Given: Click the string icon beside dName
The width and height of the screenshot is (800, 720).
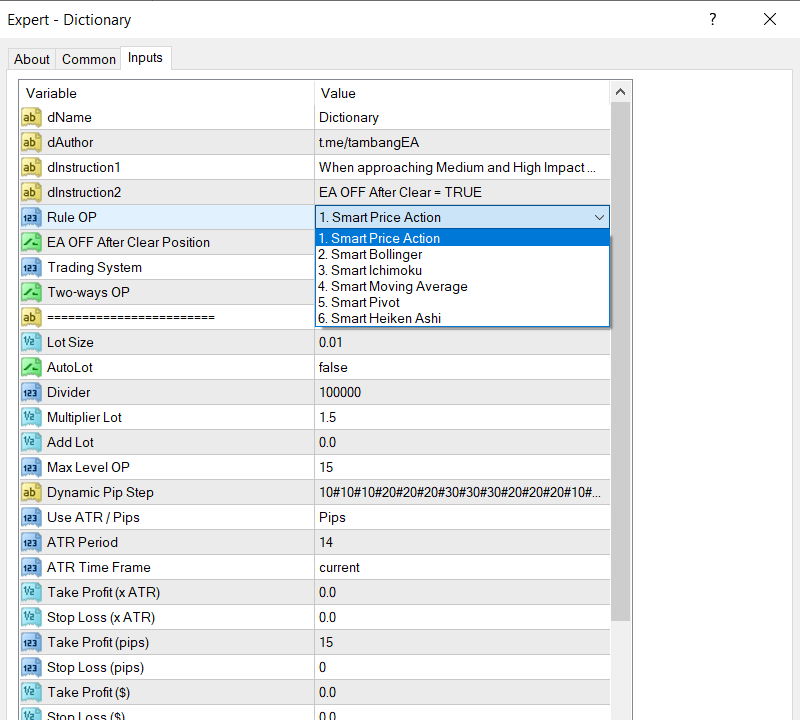Looking at the screenshot, I should (x=31, y=117).
